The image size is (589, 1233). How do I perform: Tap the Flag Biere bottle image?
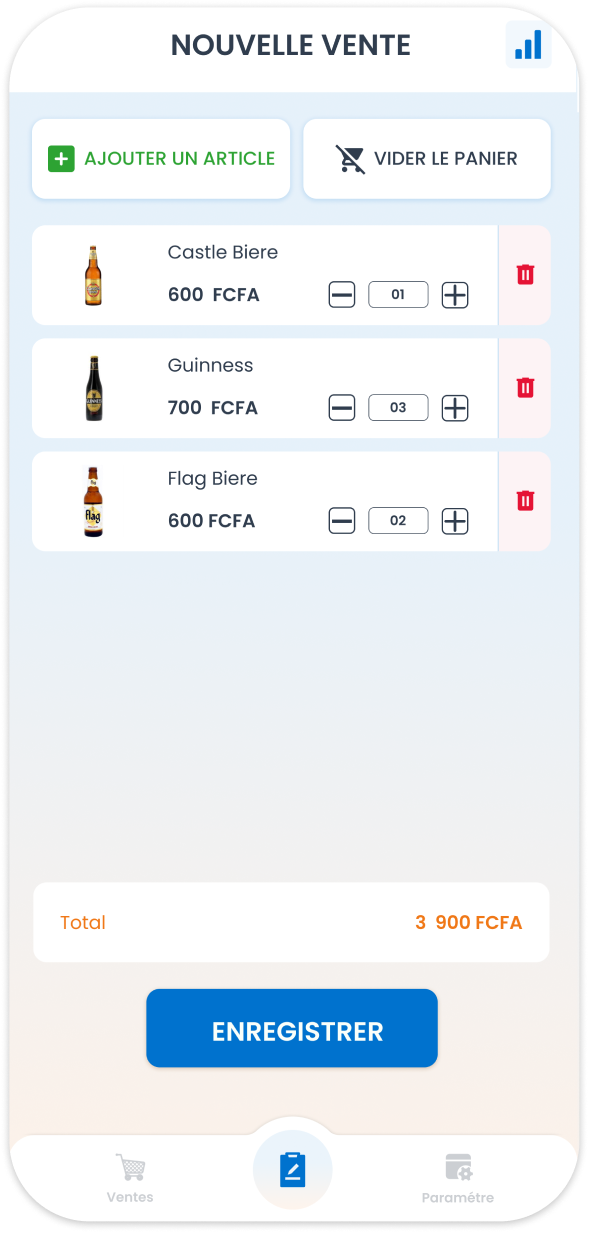[x=94, y=502]
